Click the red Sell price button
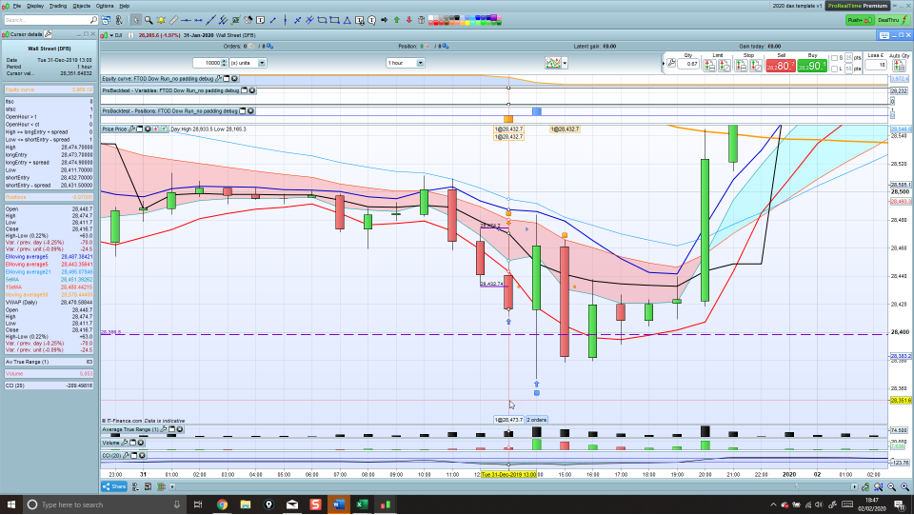The width and height of the screenshot is (914, 515). [780, 65]
